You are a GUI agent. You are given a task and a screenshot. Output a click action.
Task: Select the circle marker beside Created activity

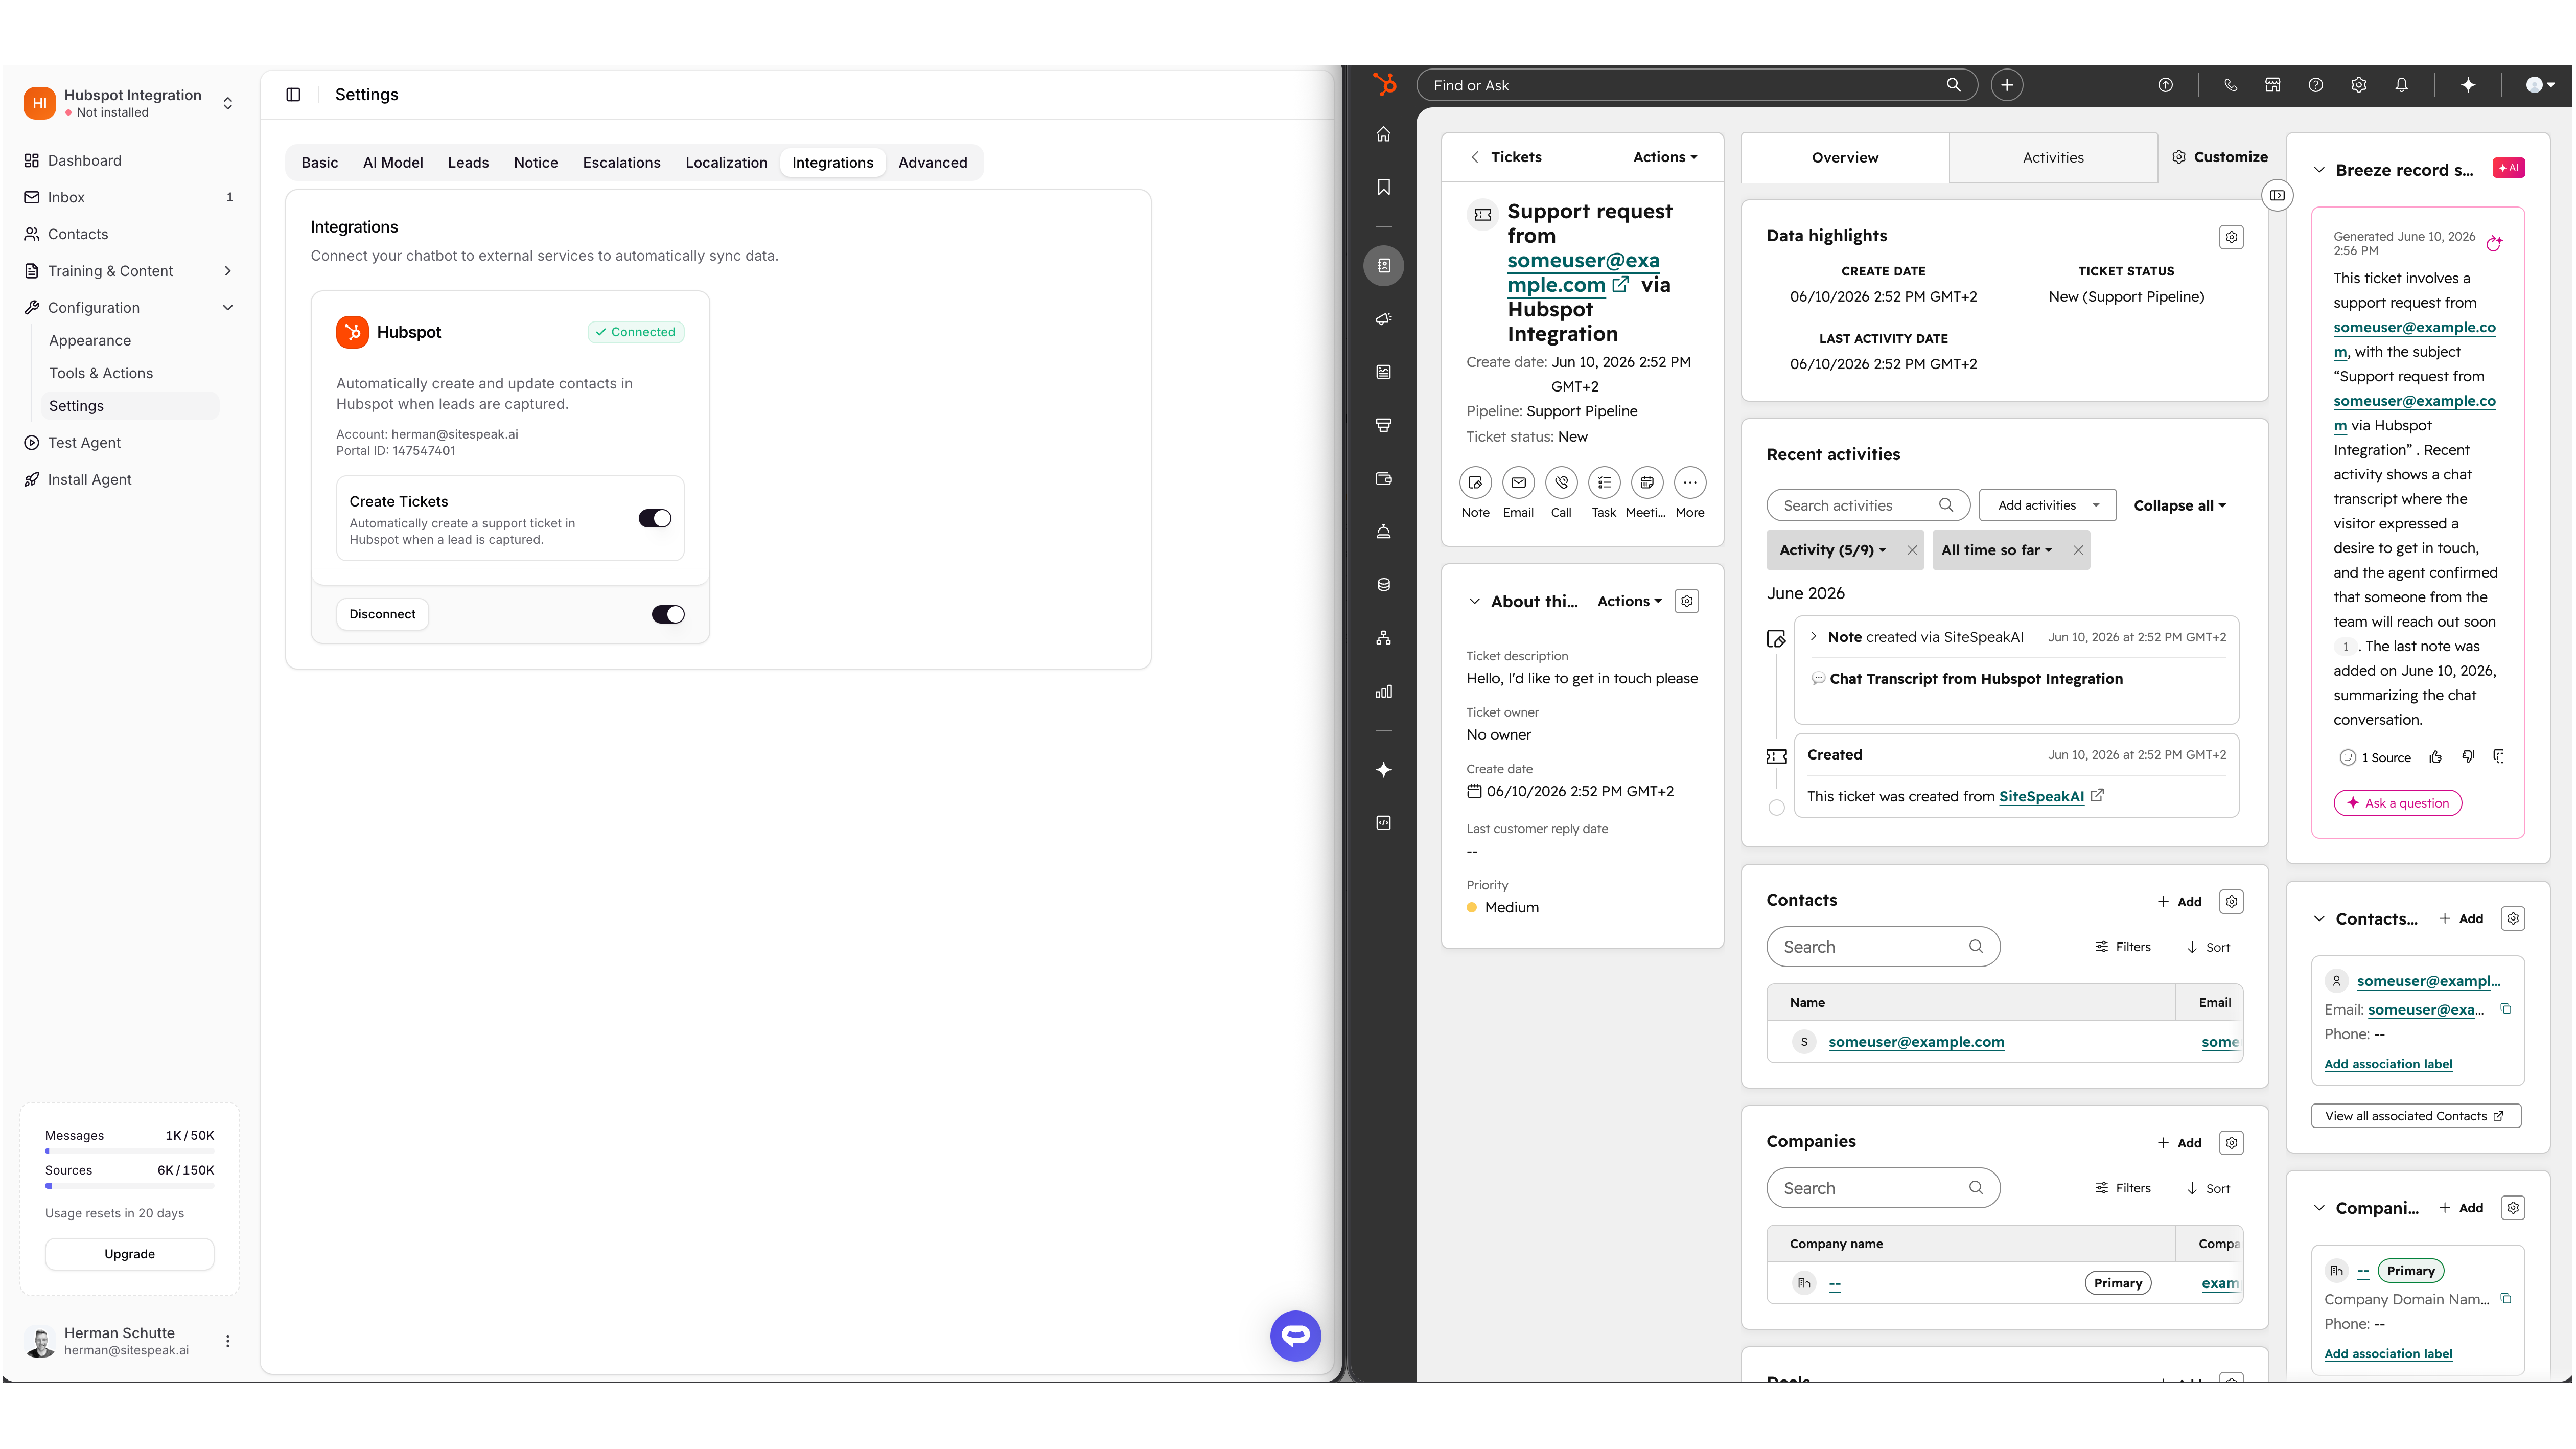pyautogui.click(x=1776, y=808)
